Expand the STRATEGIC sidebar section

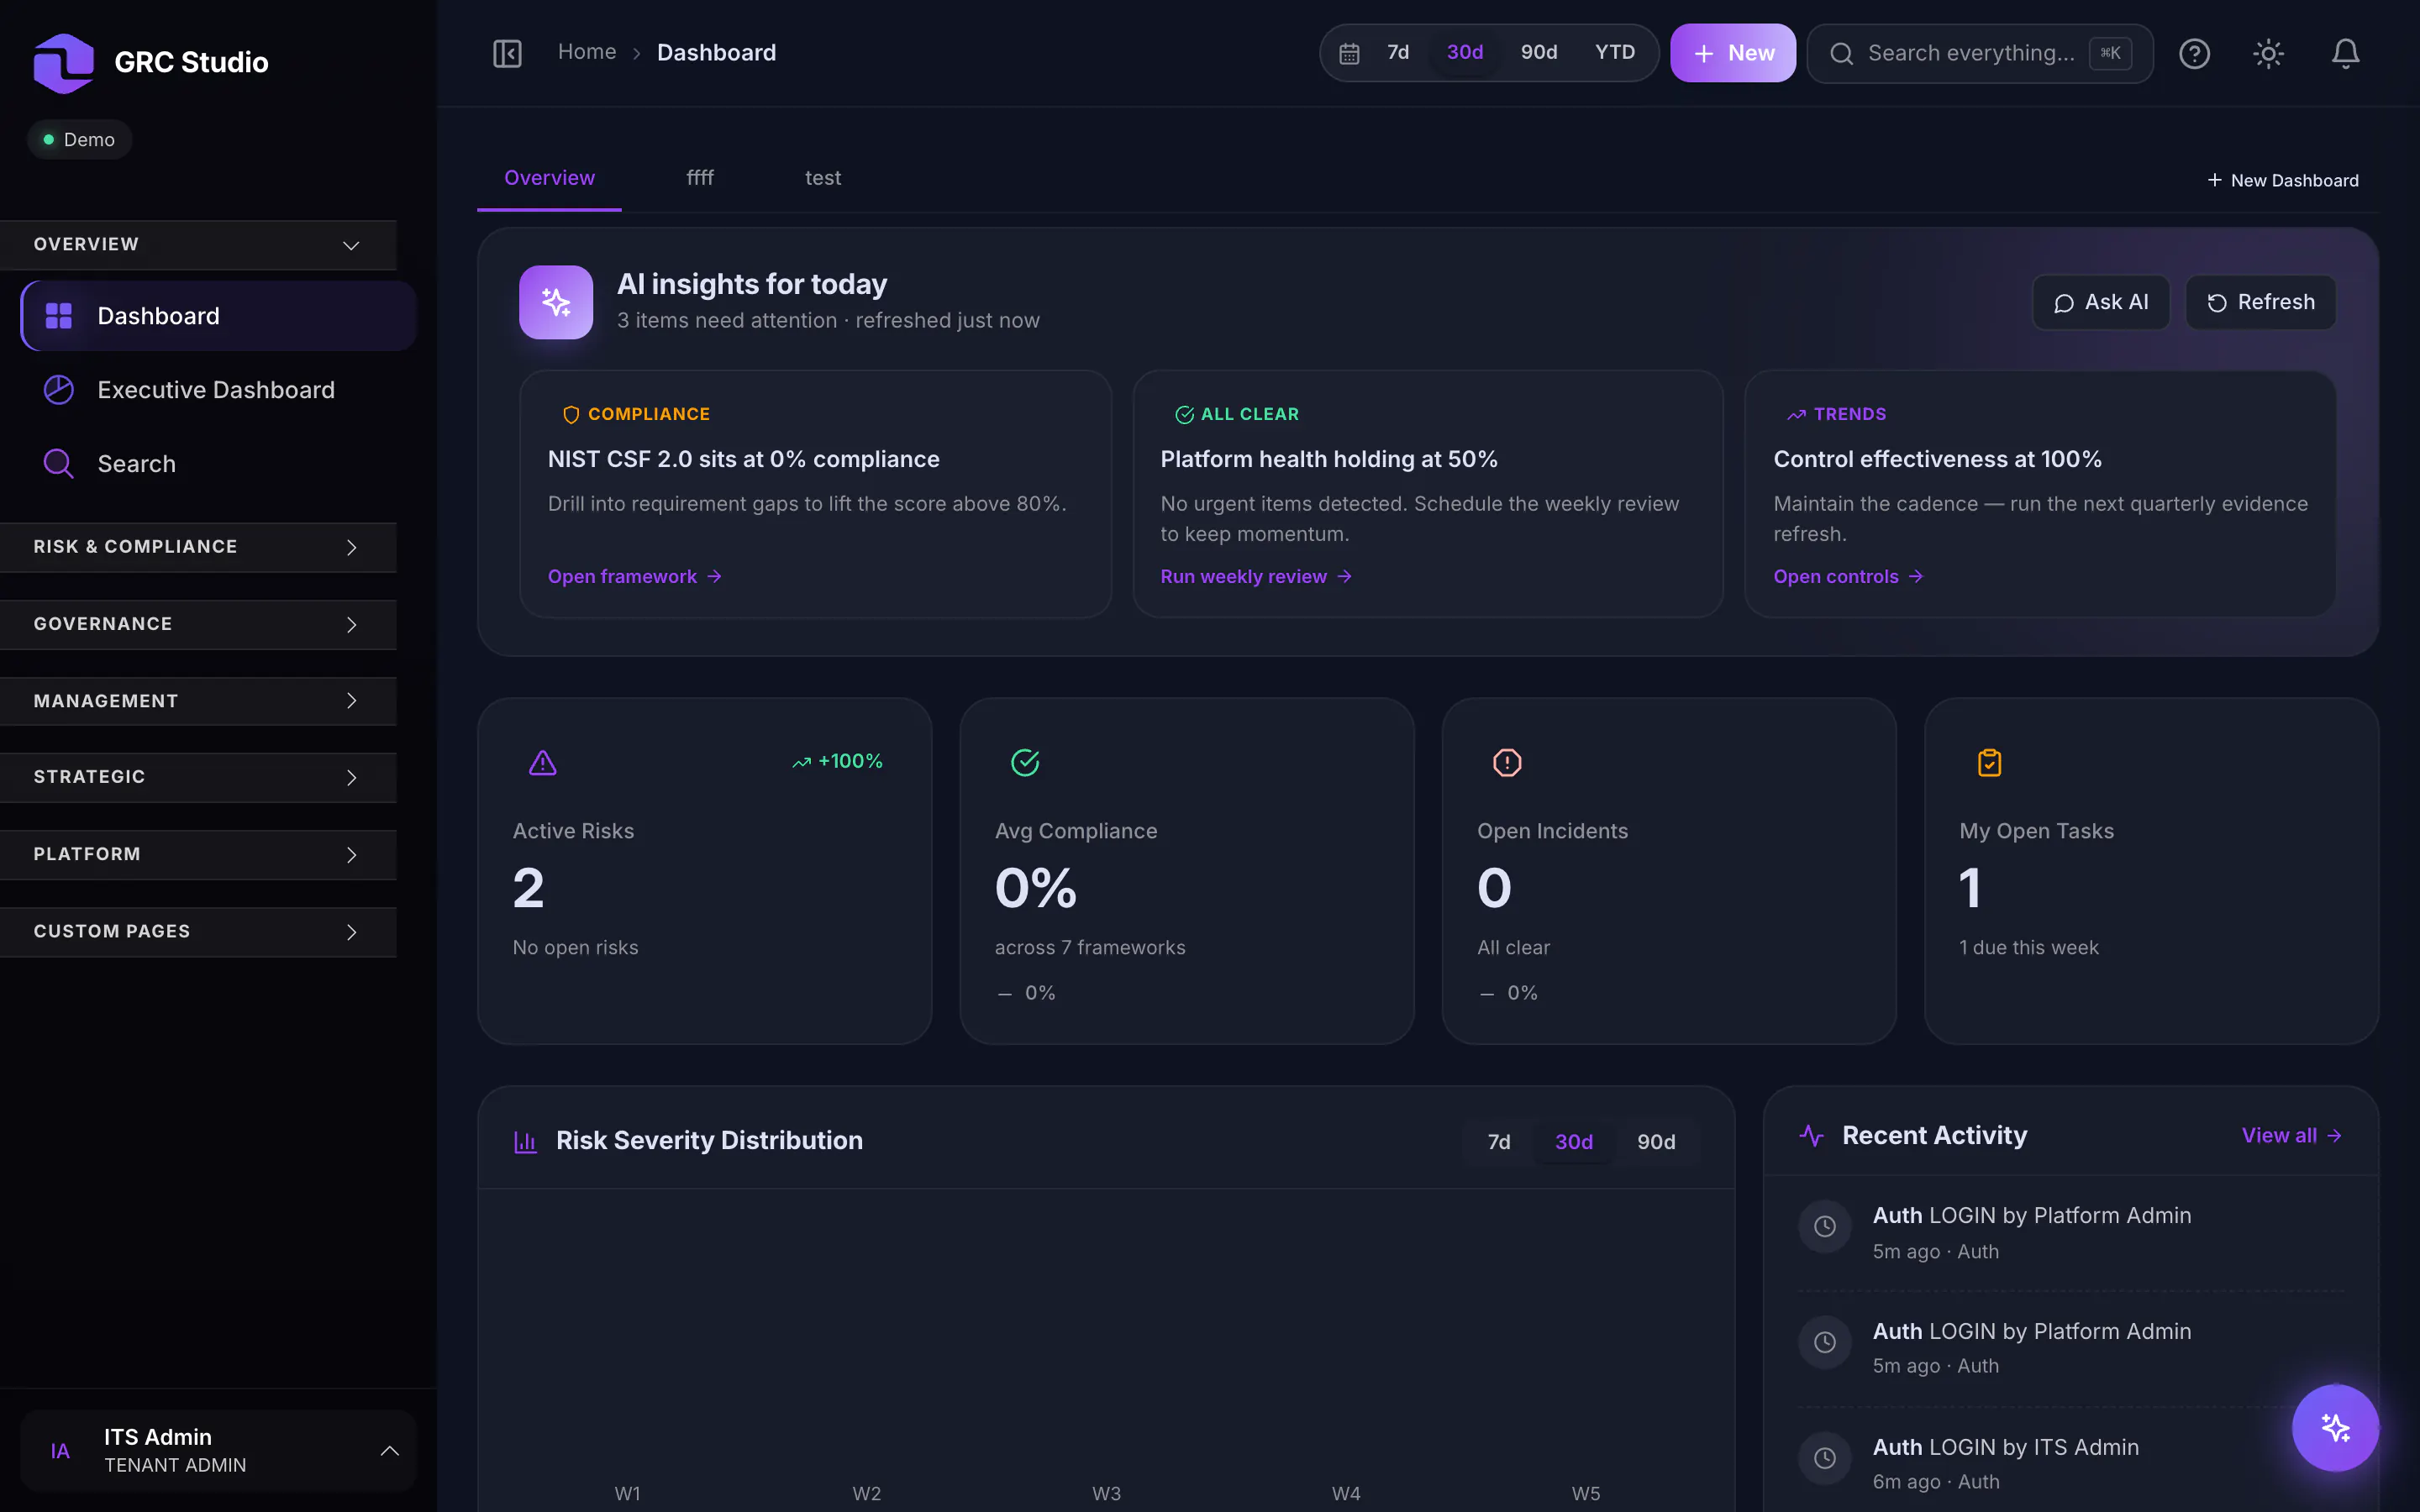(x=198, y=777)
